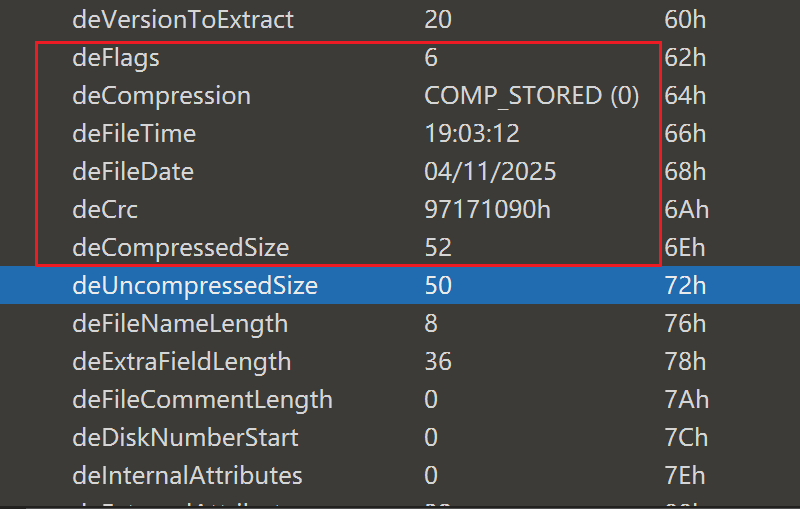Click the value 36 of deExtraFieldLength
This screenshot has width=800, height=509.
pyautogui.click(x=438, y=361)
